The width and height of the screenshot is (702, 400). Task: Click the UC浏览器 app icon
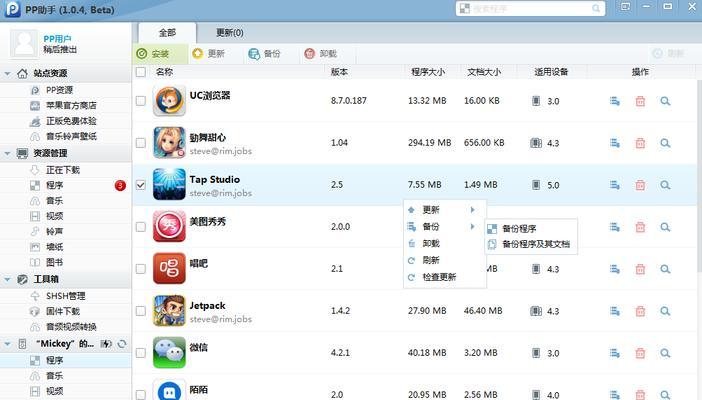click(169, 101)
